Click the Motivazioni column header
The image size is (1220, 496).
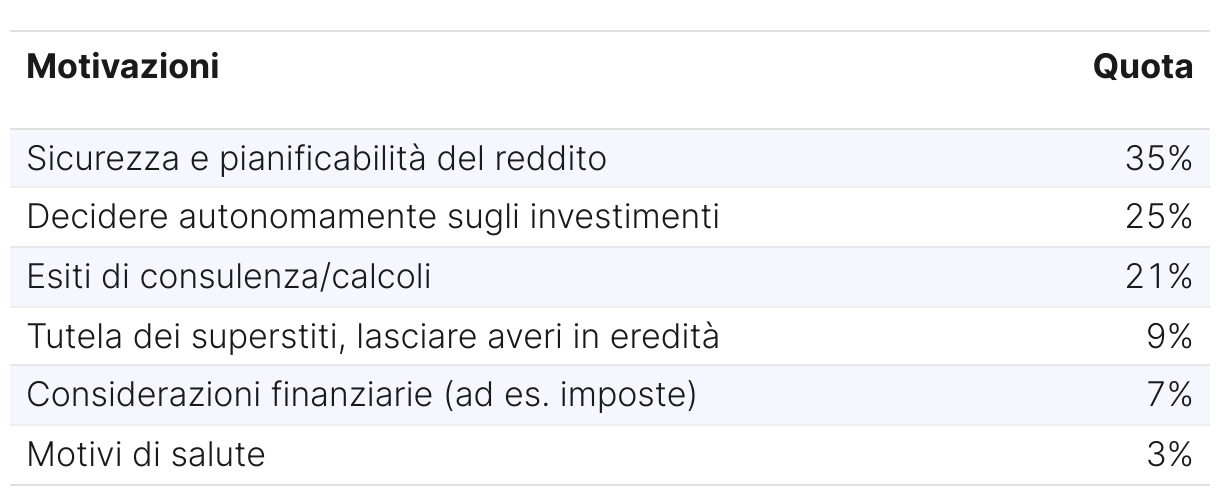coord(123,67)
